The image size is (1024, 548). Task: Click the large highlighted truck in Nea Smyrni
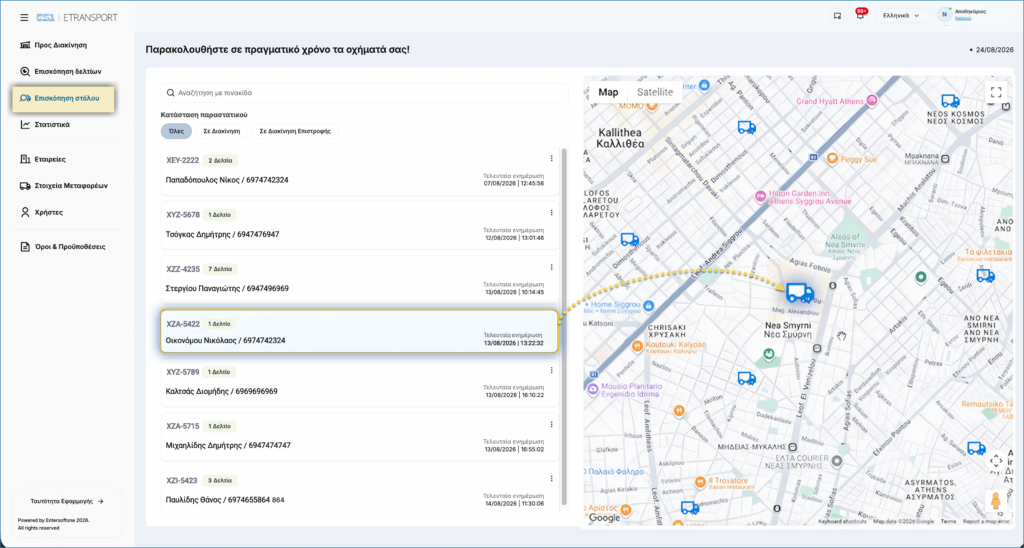pos(799,293)
